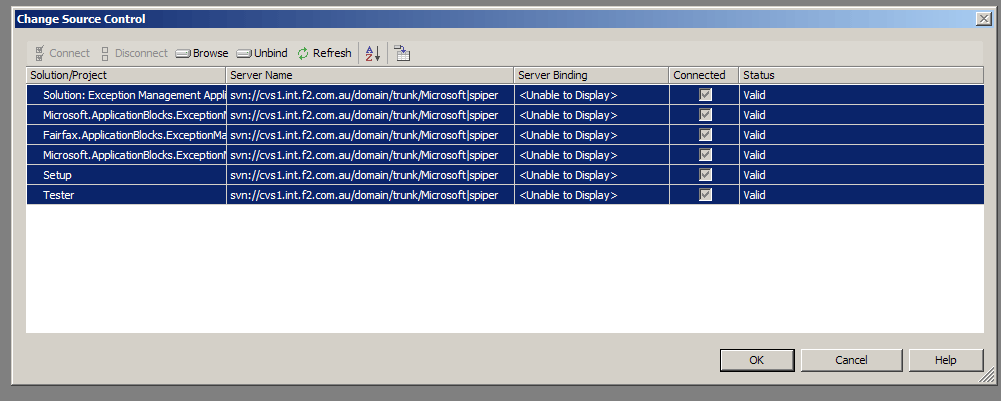Sort by the Solution/Project column header
The image size is (1001, 401).
click(126, 75)
